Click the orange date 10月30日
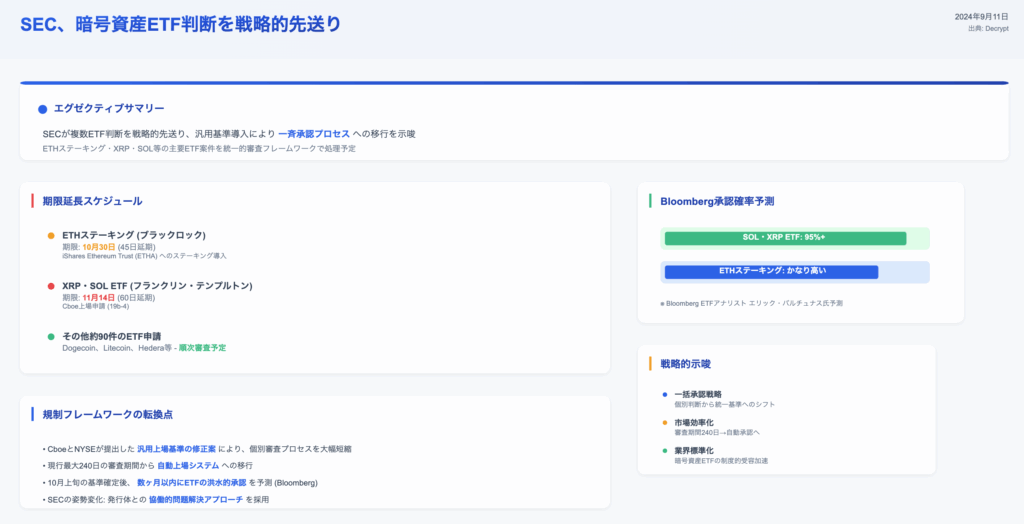The image size is (1024, 524). 99,247
